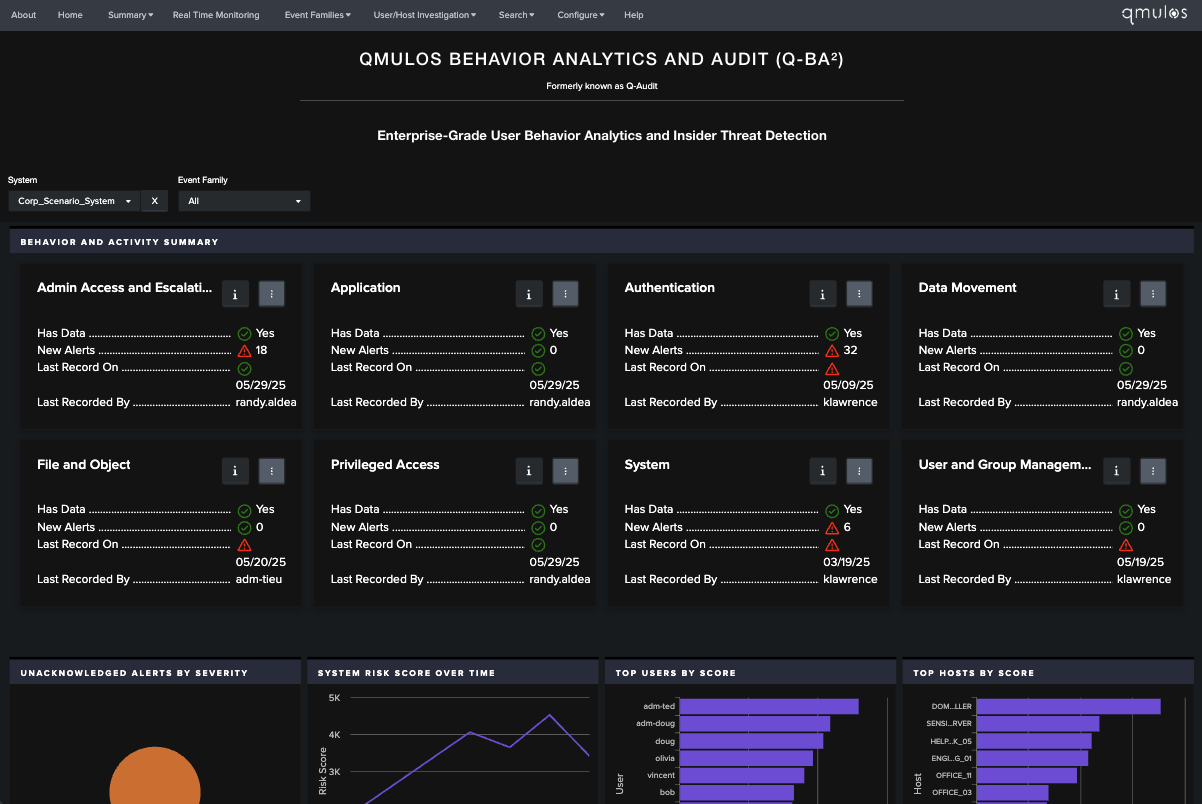
Task: Open info icon on Admin Access card
Action: [235, 293]
